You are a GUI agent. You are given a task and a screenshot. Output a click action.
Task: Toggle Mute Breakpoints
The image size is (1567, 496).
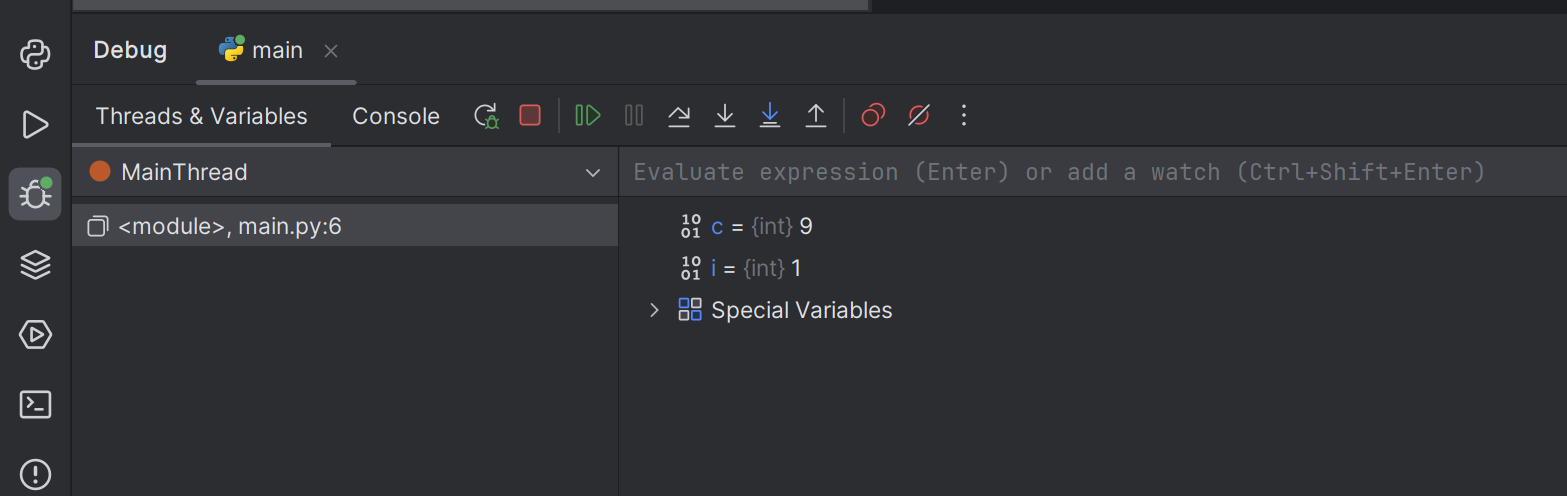click(x=919, y=116)
